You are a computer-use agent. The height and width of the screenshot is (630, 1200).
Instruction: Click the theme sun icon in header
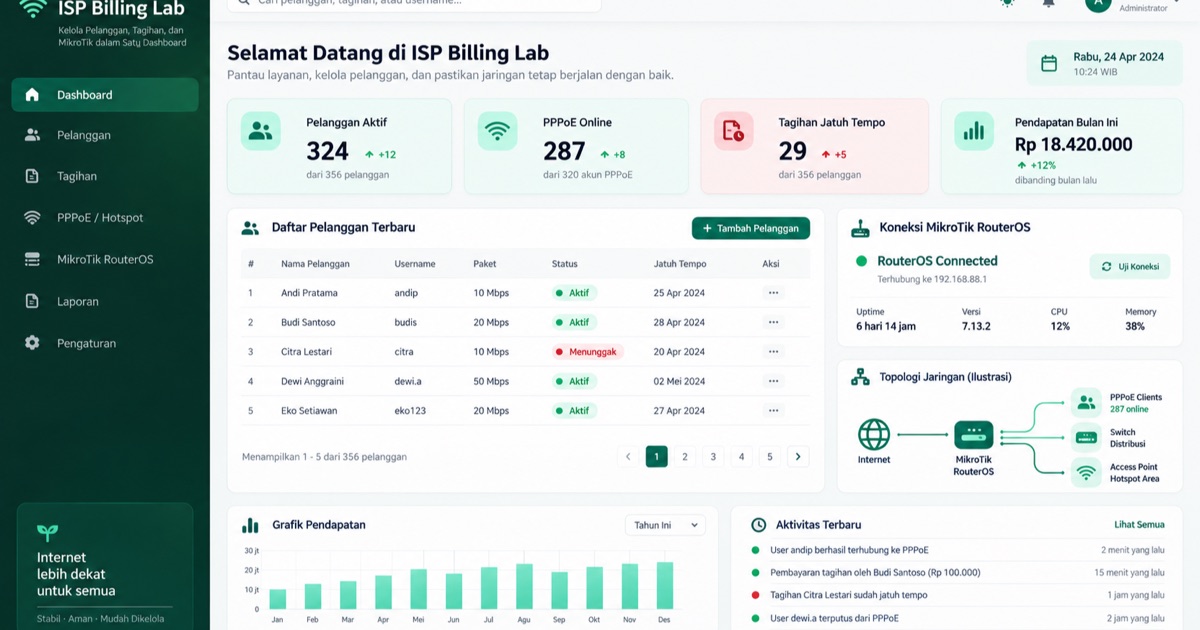tap(1007, 4)
